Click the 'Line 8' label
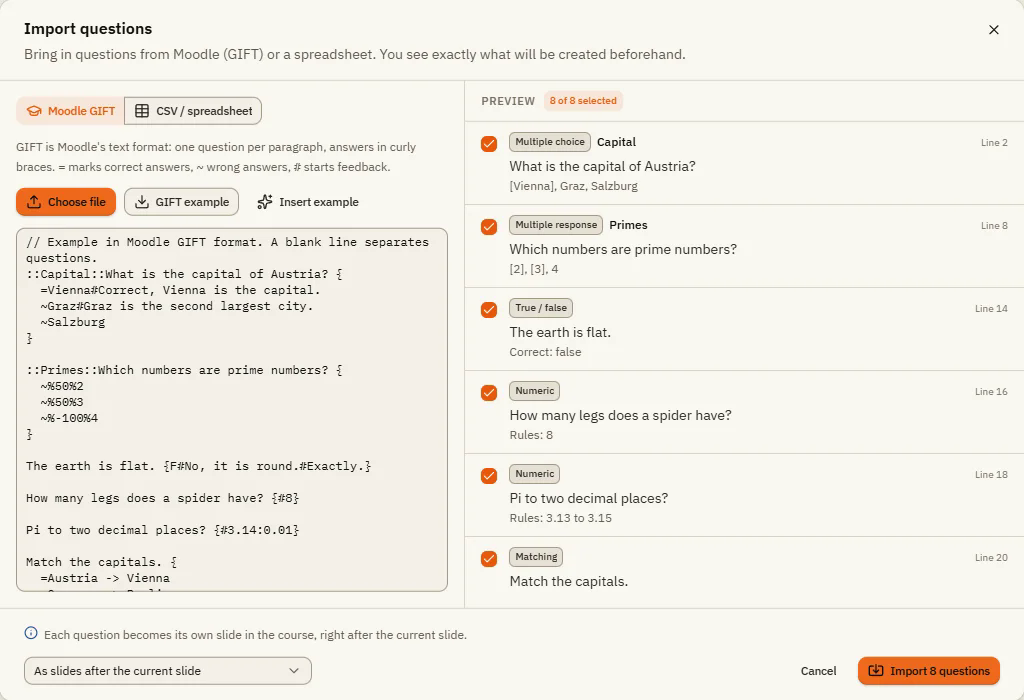 click(x=994, y=225)
